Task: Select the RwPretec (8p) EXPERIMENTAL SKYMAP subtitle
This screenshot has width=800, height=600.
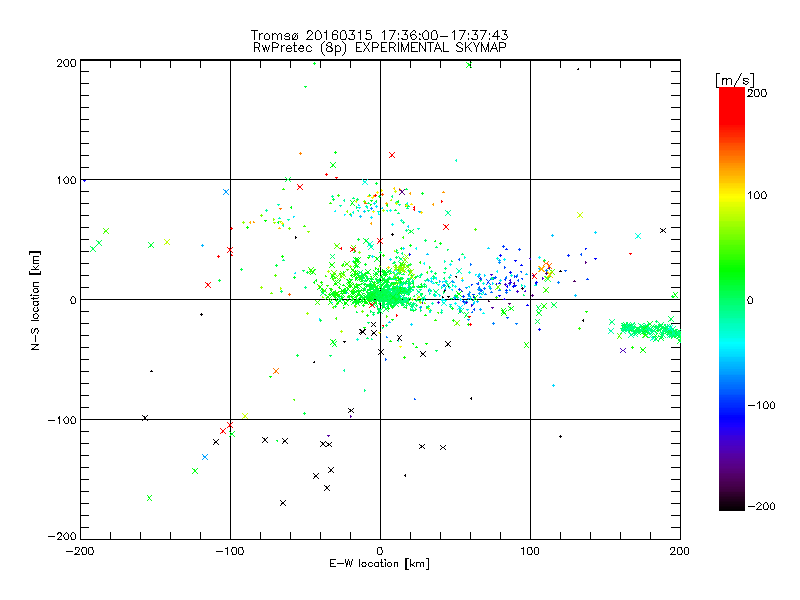Action: coord(380,47)
